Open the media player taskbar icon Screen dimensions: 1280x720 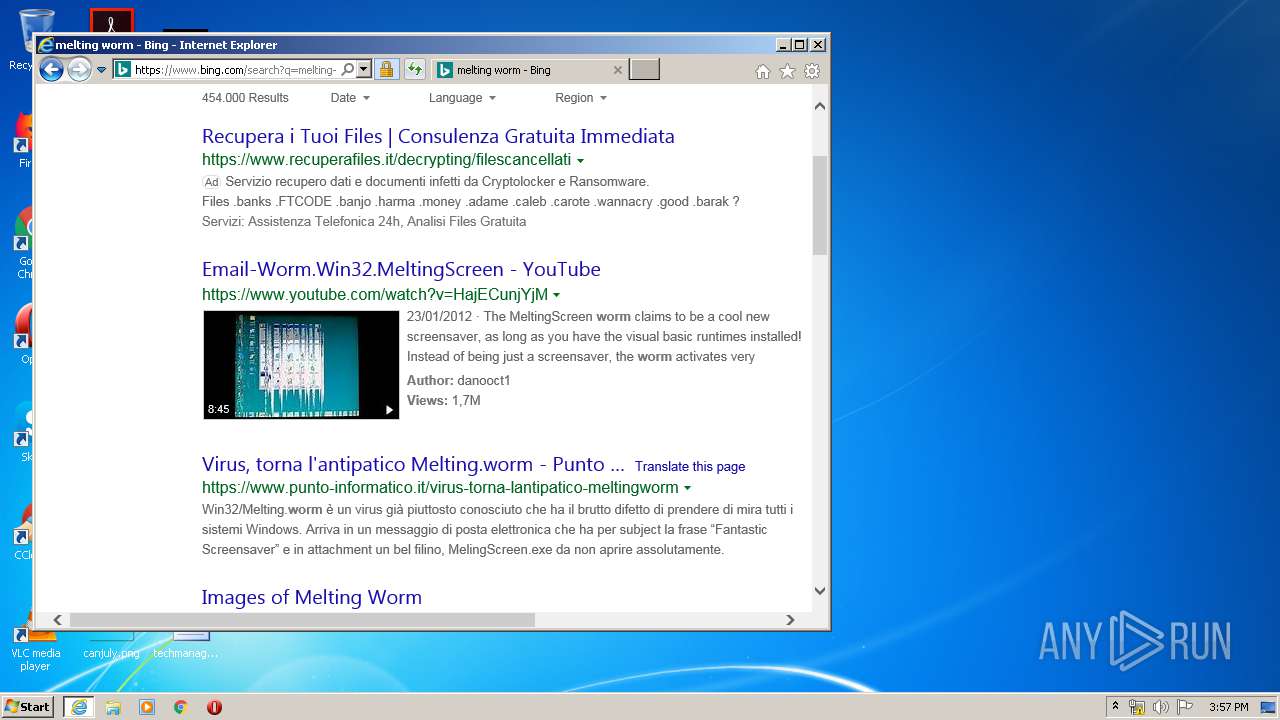(x=147, y=707)
